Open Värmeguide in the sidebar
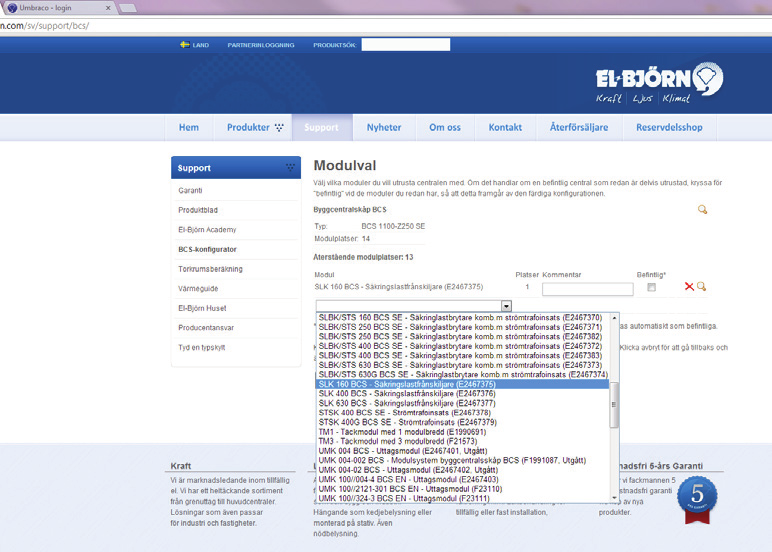 [198, 289]
